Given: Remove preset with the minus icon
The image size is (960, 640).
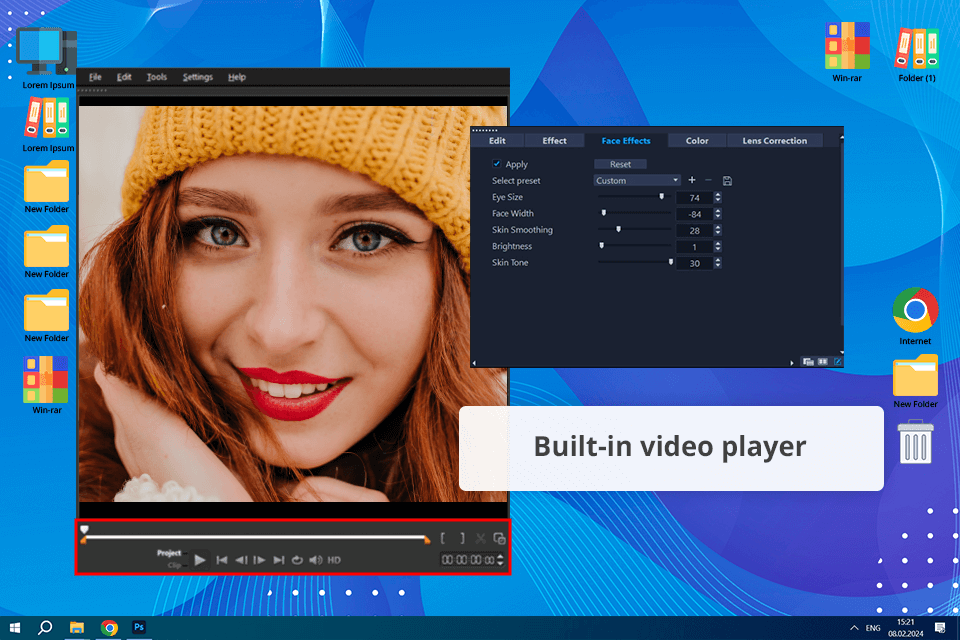Looking at the screenshot, I should [x=708, y=180].
